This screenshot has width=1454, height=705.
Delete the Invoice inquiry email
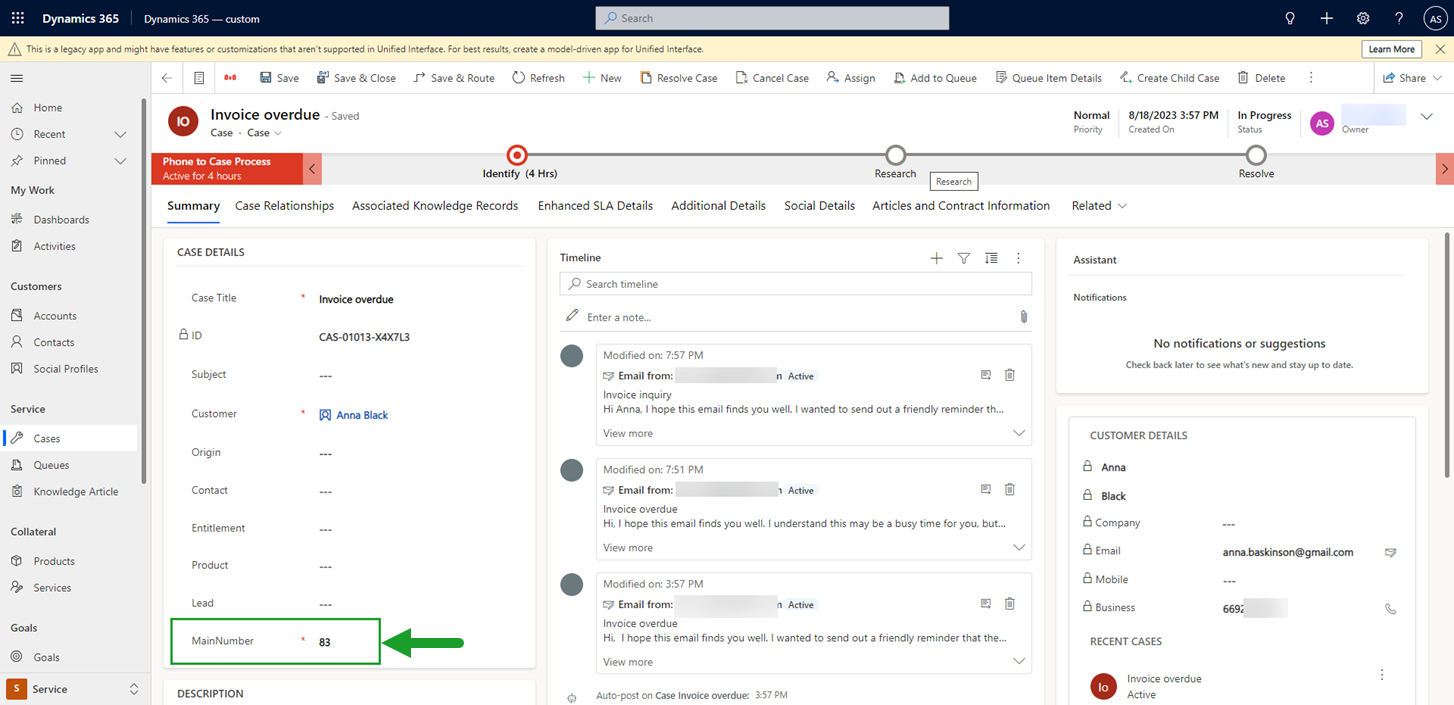click(1009, 375)
